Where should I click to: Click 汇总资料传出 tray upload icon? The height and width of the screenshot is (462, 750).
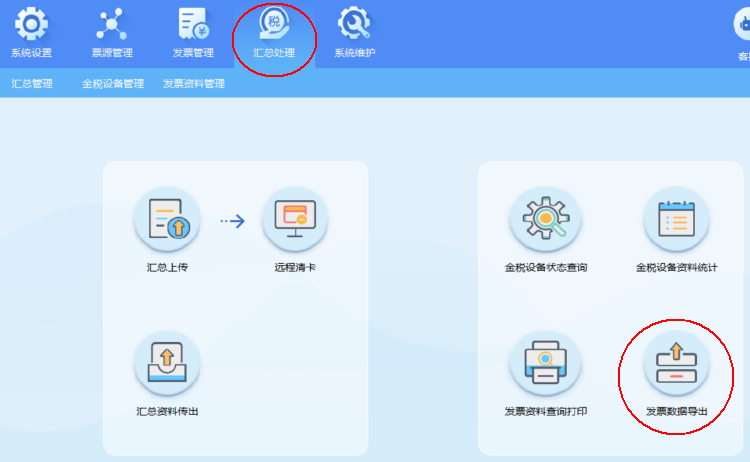(167, 363)
